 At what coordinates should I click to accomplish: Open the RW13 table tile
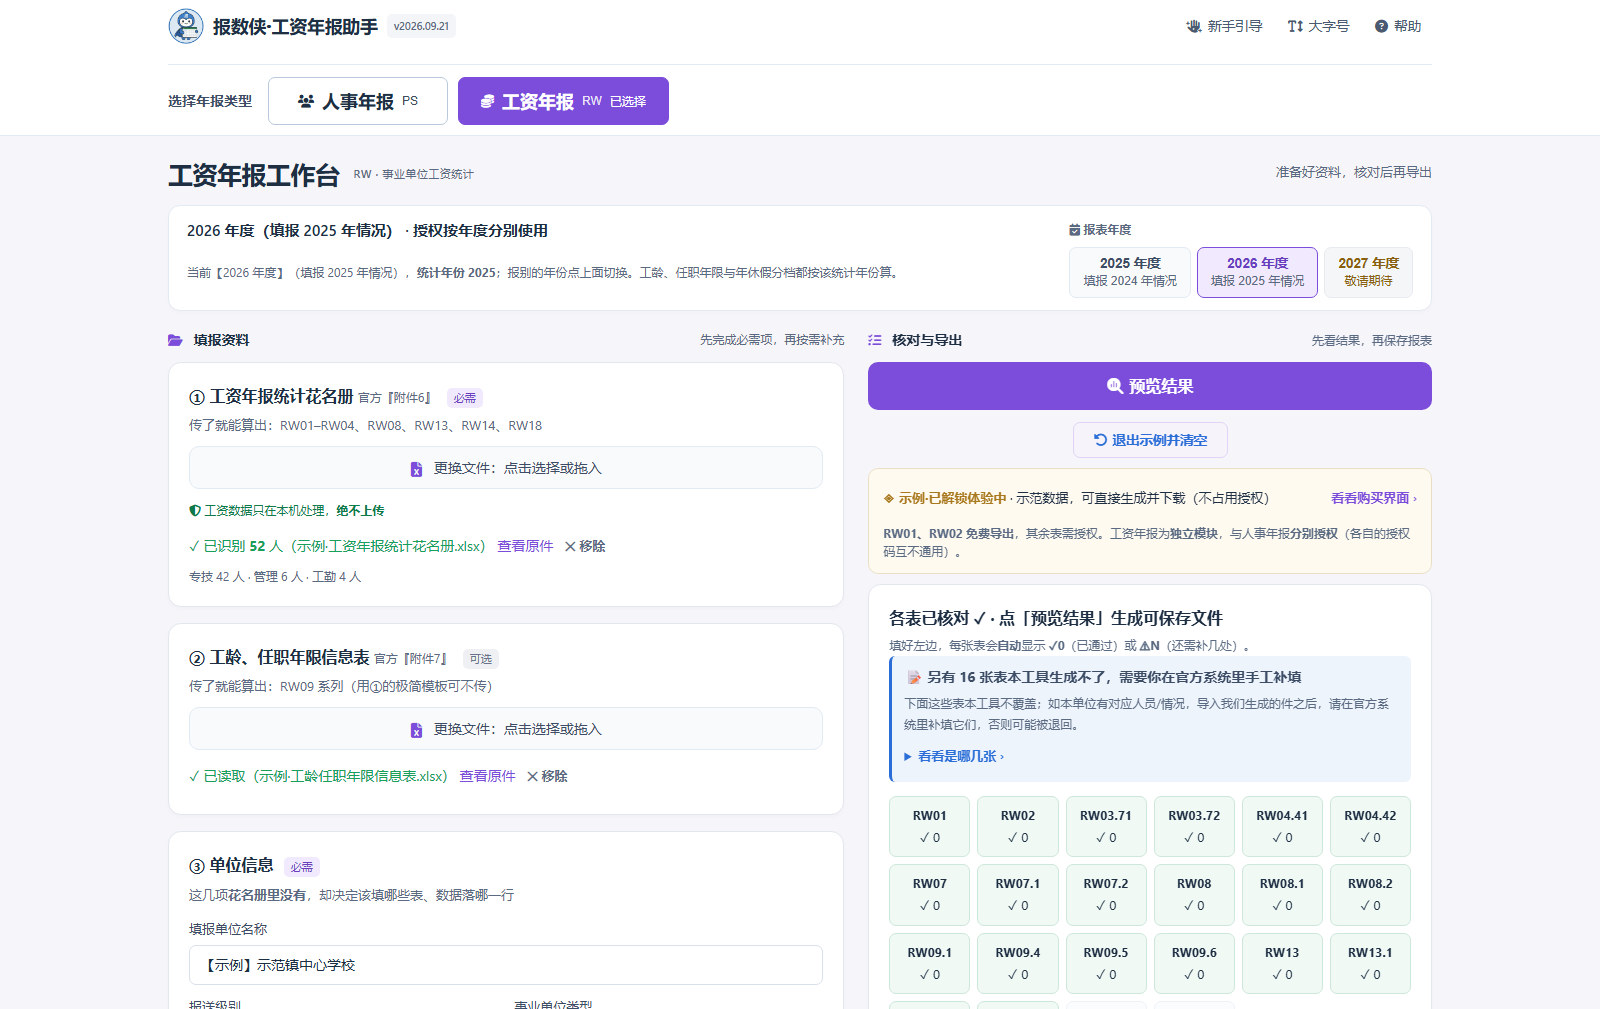tap(1282, 963)
